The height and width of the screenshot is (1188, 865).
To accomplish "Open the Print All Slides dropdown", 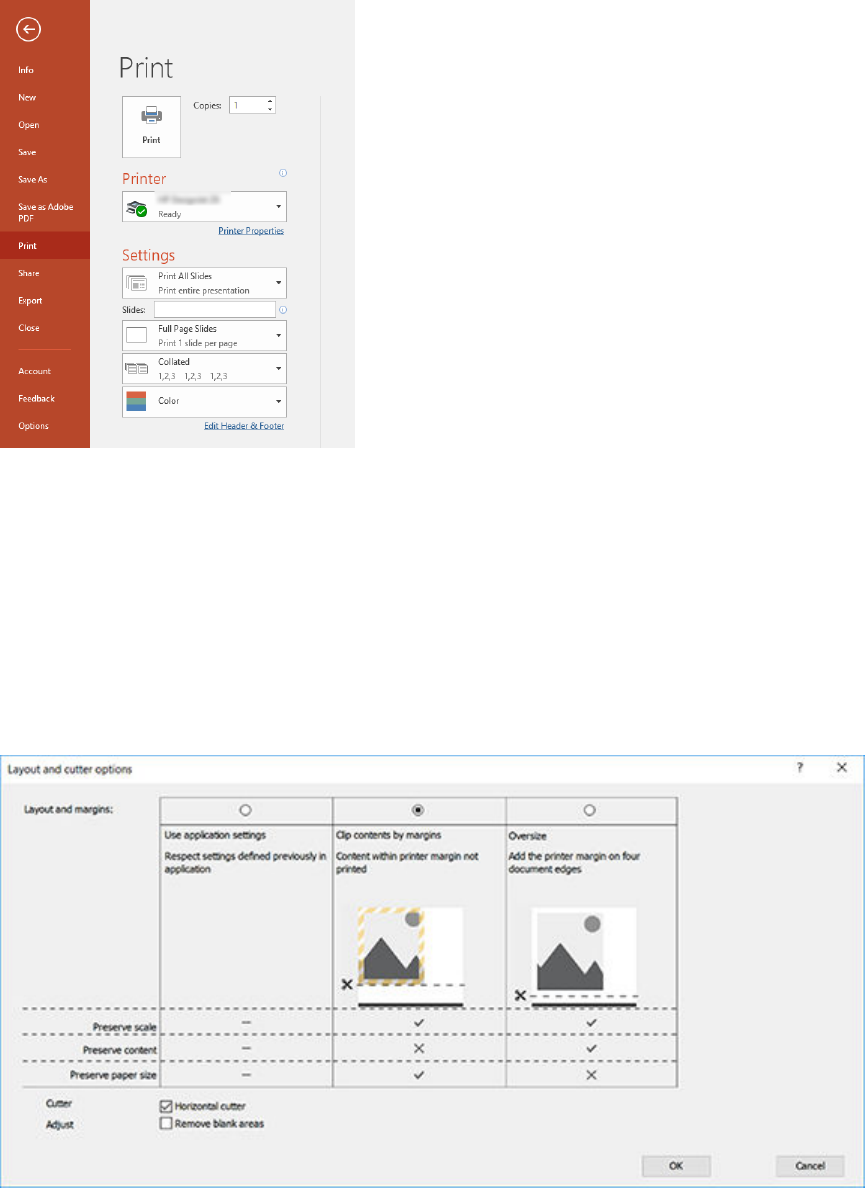I will point(205,283).
